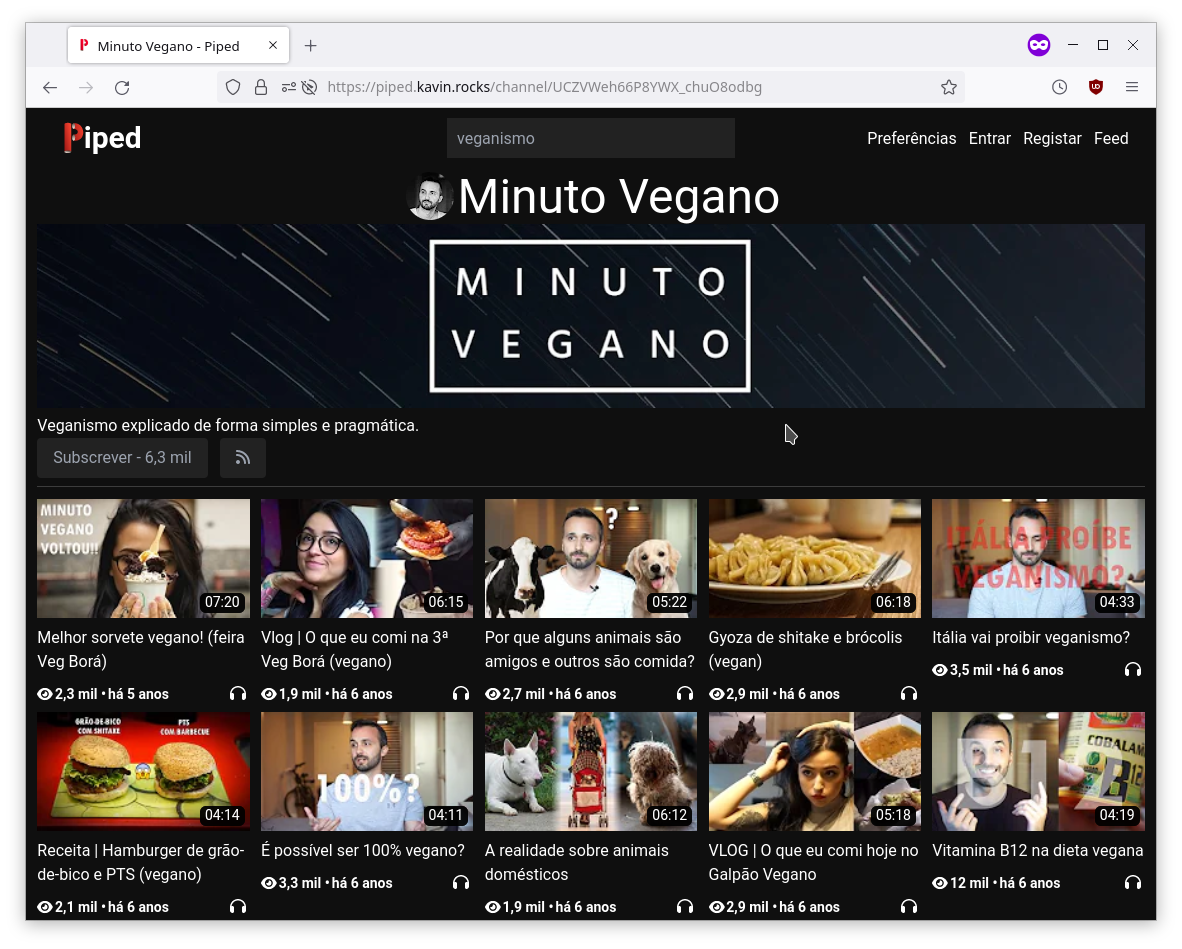Screen dimensions: 1182x949
Task: Open a new browser tab
Action: (311, 46)
